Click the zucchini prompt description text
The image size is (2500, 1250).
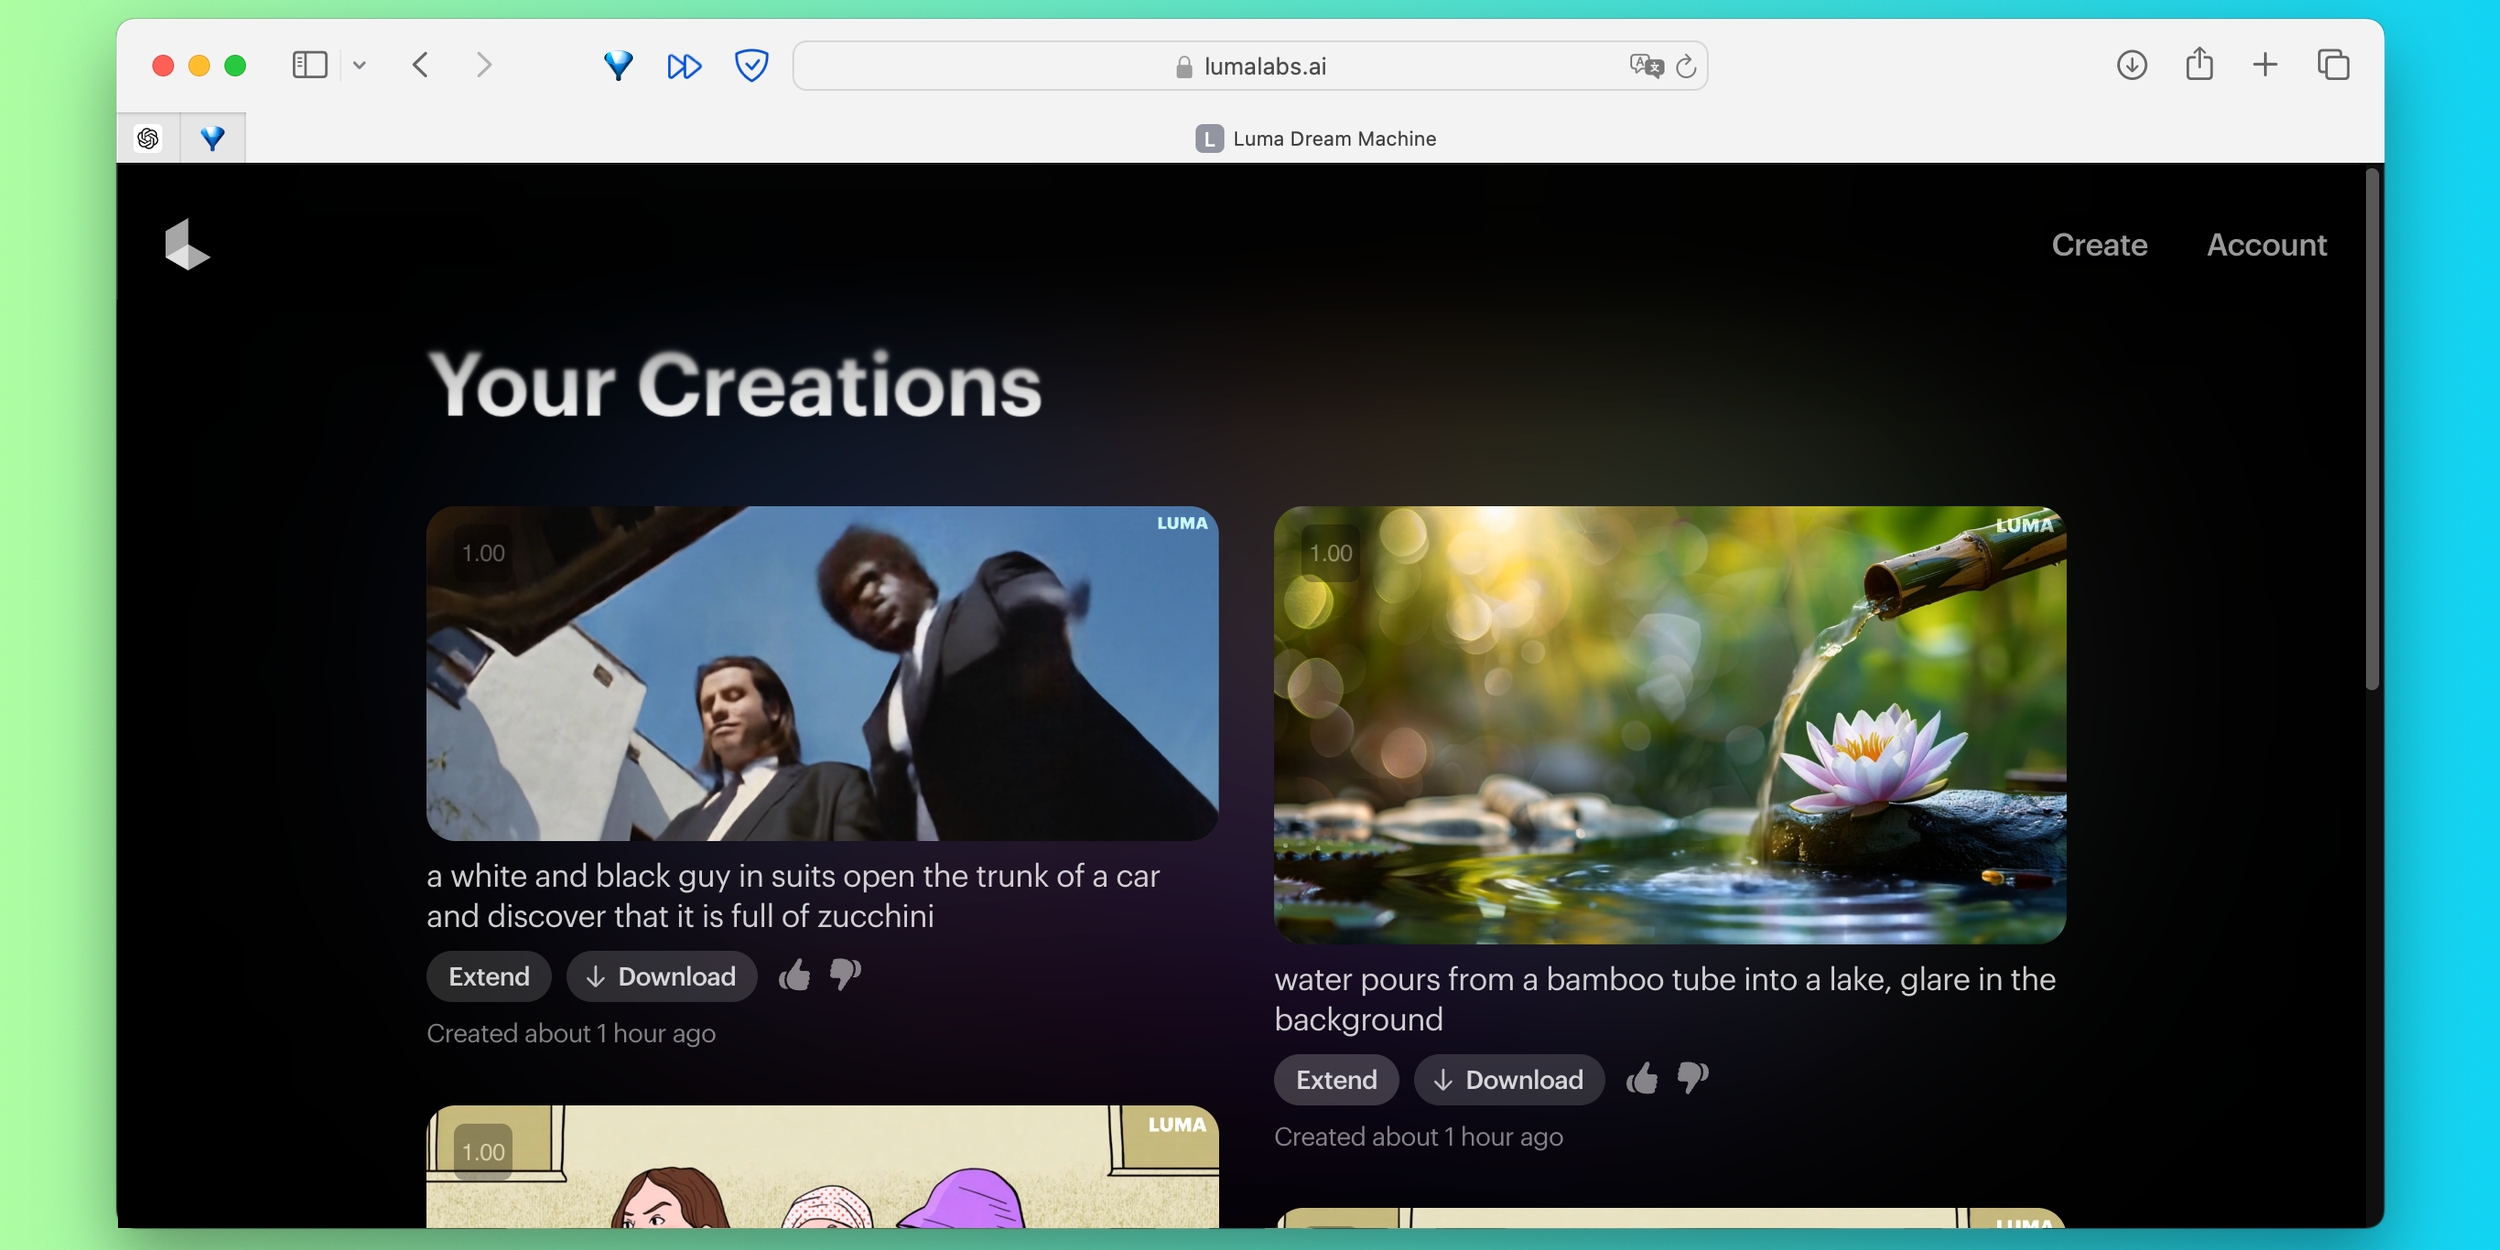point(793,896)
